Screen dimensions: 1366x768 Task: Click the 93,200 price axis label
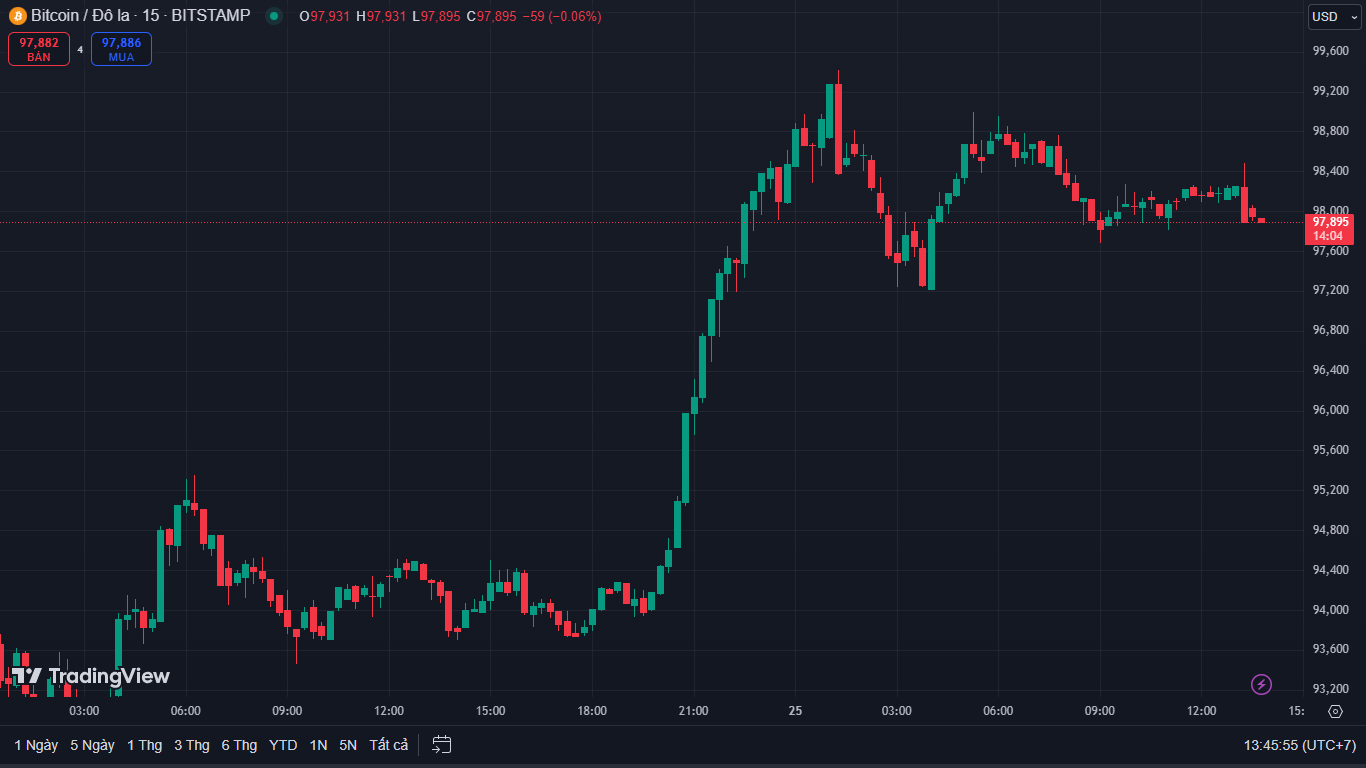(x=1331, y=689)
